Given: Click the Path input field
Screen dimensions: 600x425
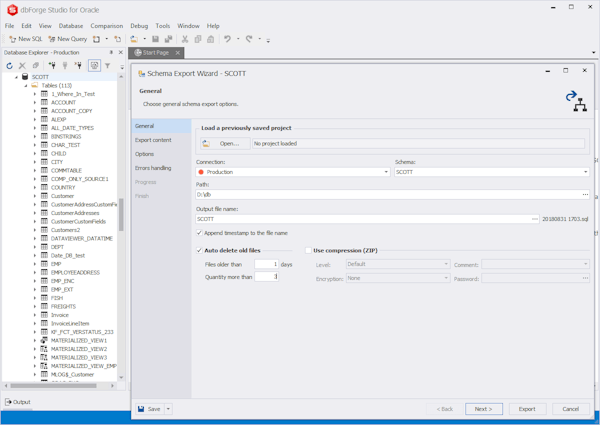Looking at the screenshot, I should coord(388,195).
